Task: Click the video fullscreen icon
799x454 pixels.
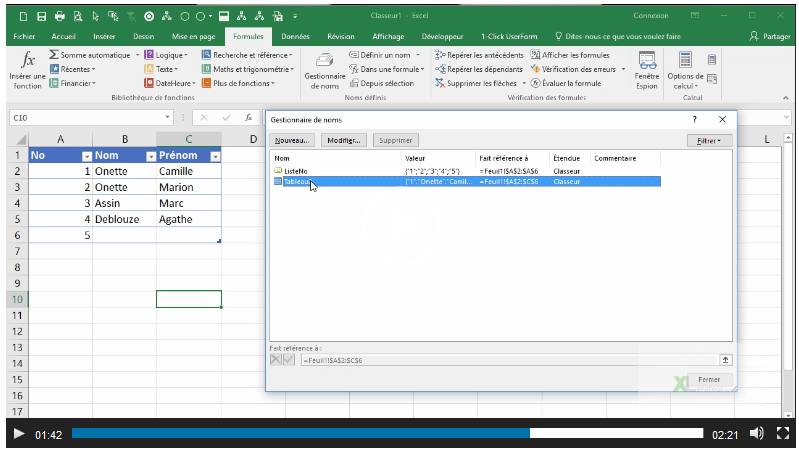Action: [x=783, y=433]
